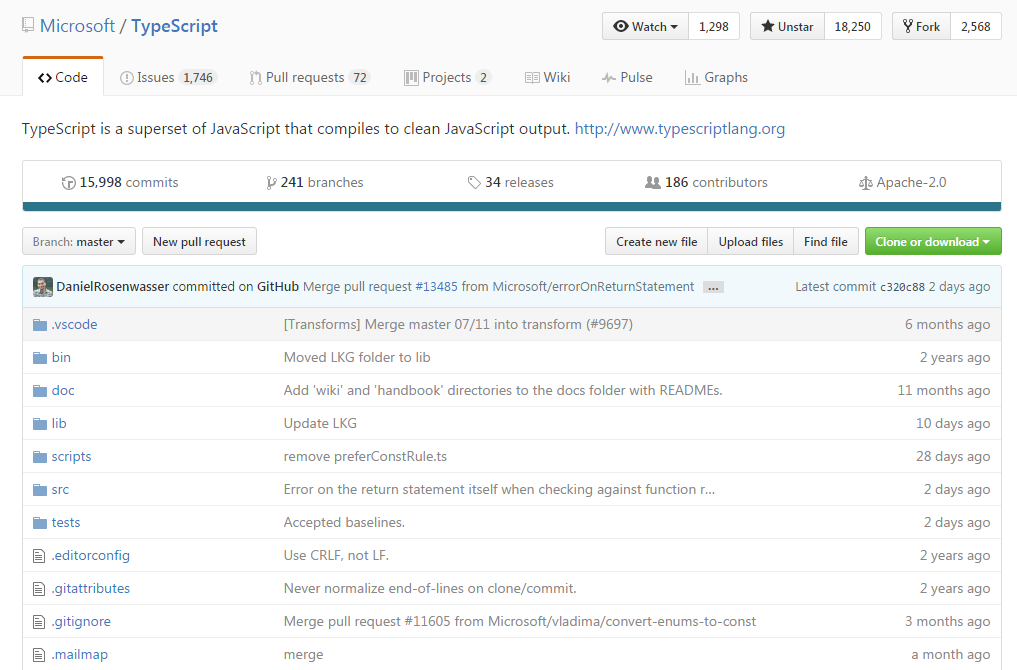Open the Branch: master dropdown
This screenshot has height=670, width=1017.
point(79,242)
